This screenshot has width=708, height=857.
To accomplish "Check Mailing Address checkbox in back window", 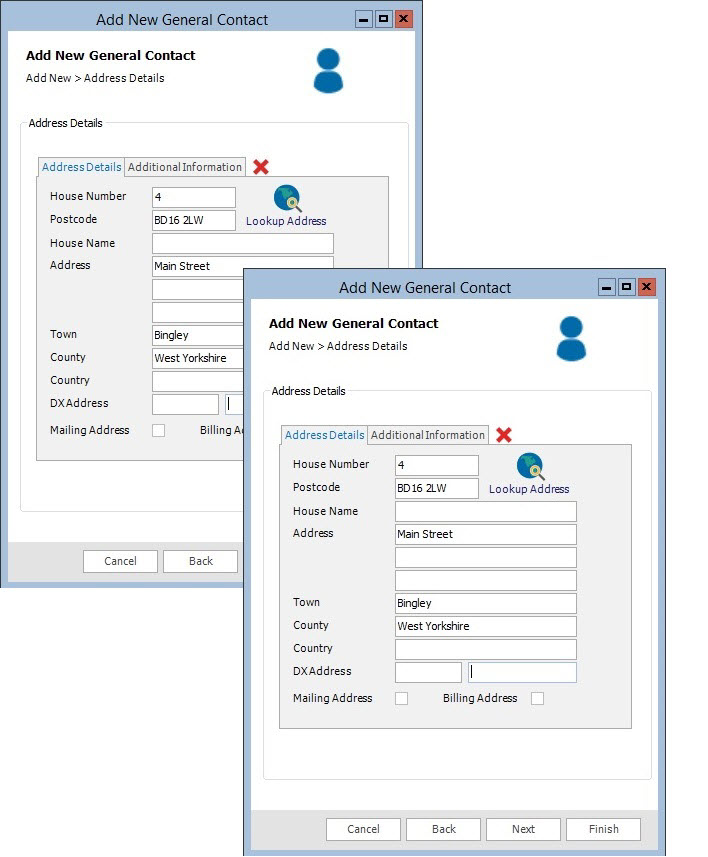I will [158, 431].
